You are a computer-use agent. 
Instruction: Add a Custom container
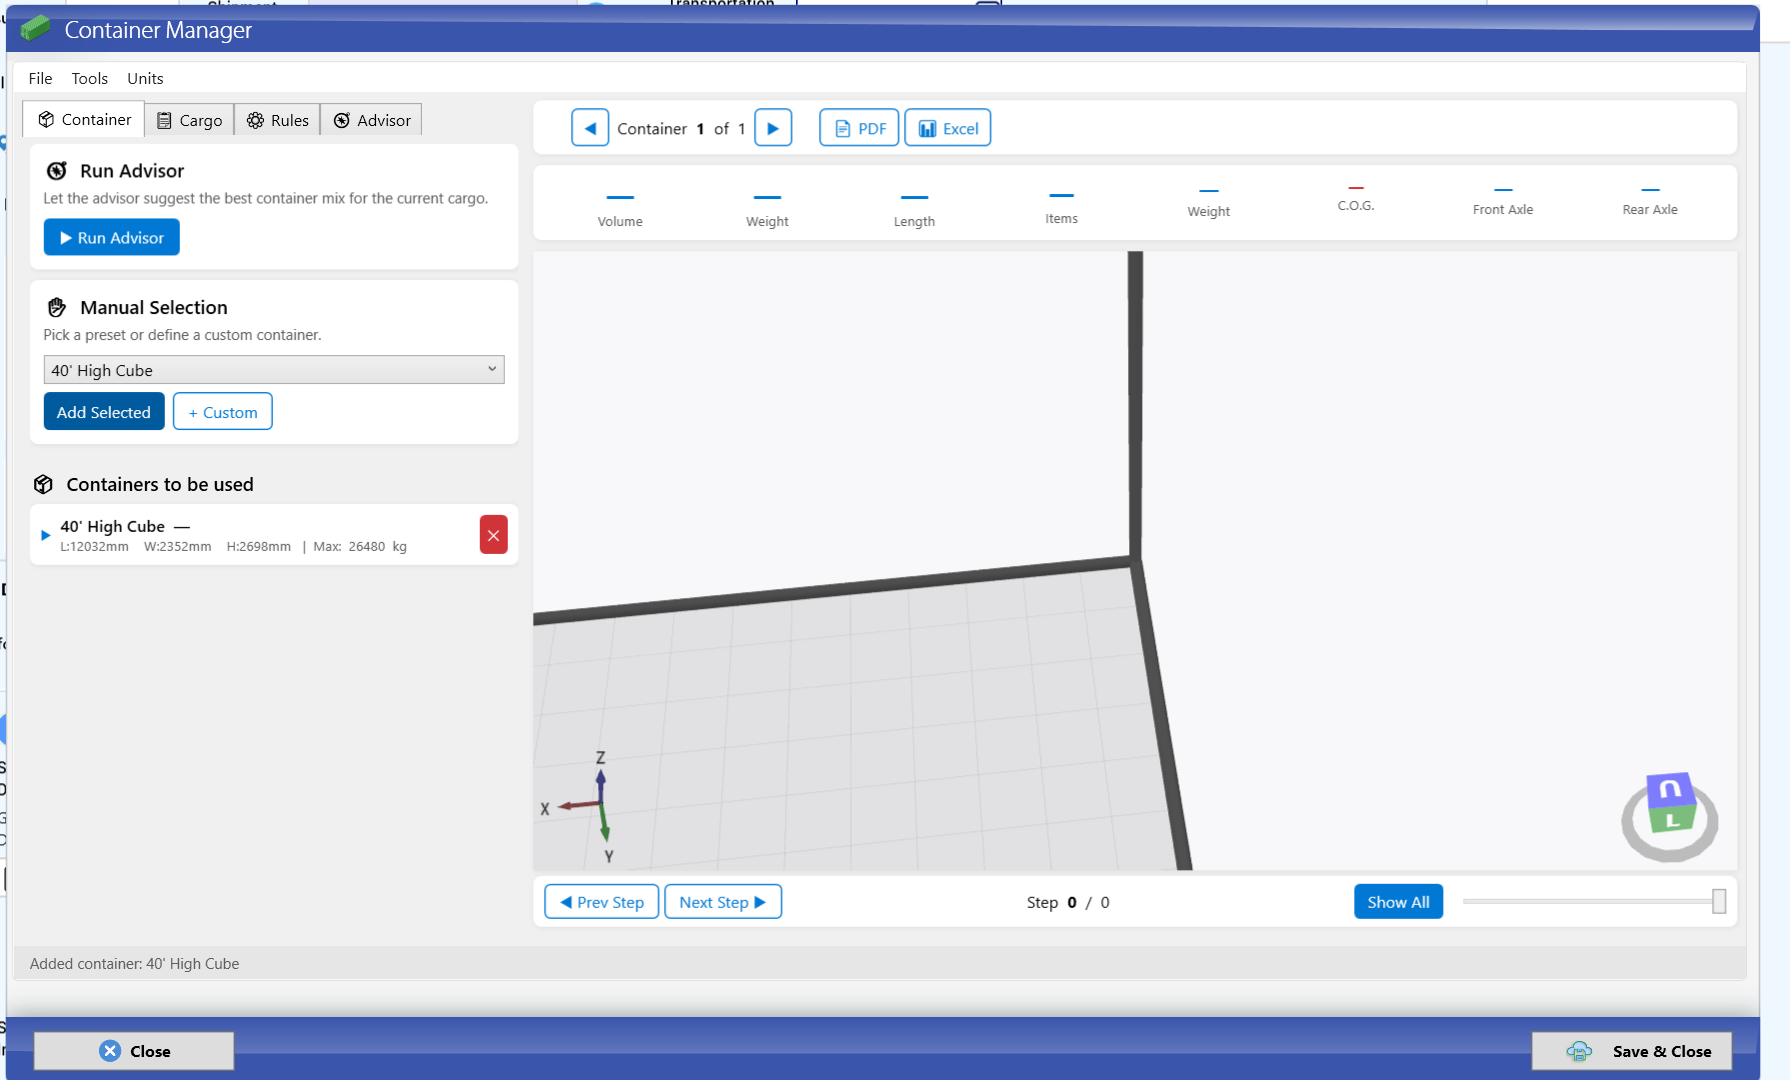(223, 412)
